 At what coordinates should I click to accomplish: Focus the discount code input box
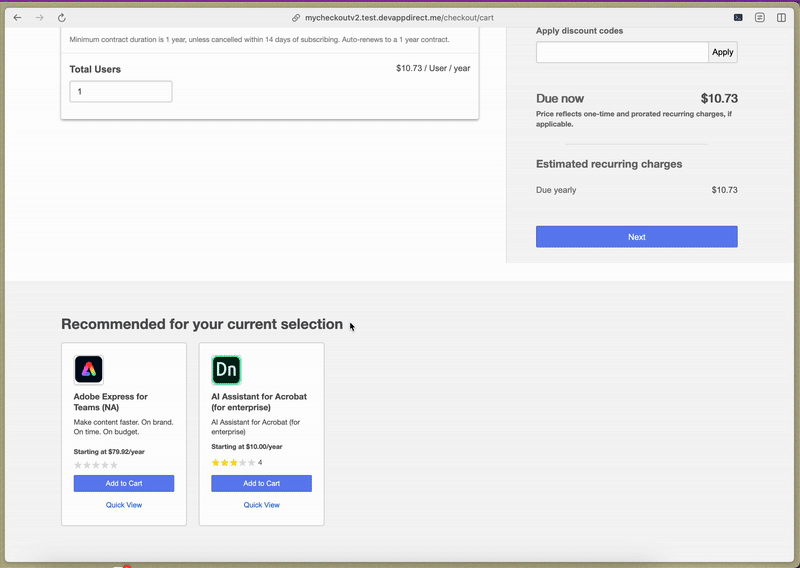click(x=622, y=52)
